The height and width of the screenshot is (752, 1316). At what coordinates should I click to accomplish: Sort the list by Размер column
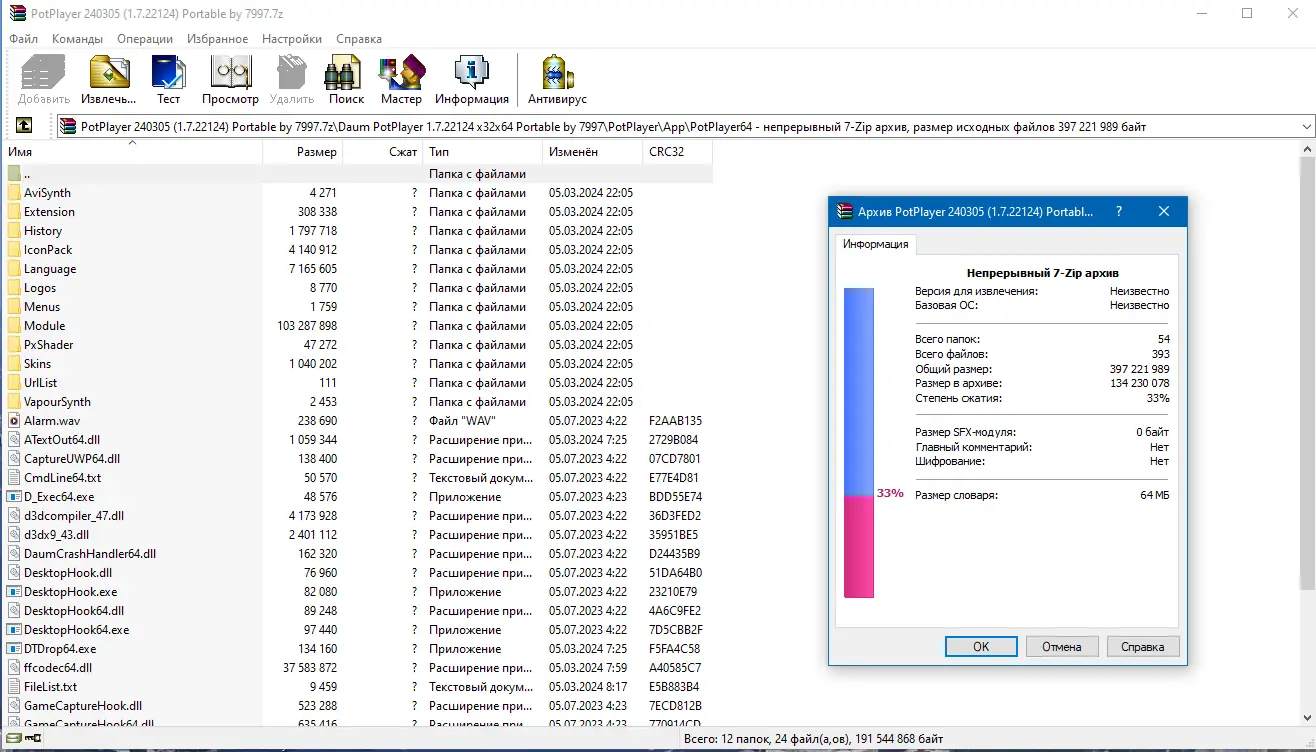[303, 152]
